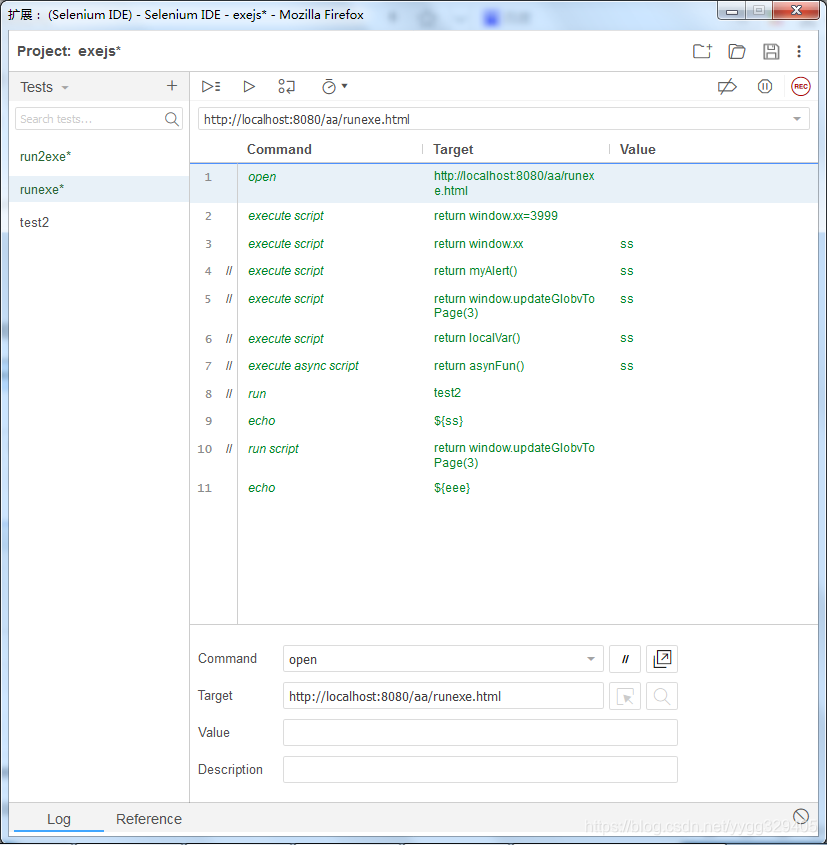Toggle comment marker on row 7
Viewport: 827px width, 845px height.
coord(229,366)
